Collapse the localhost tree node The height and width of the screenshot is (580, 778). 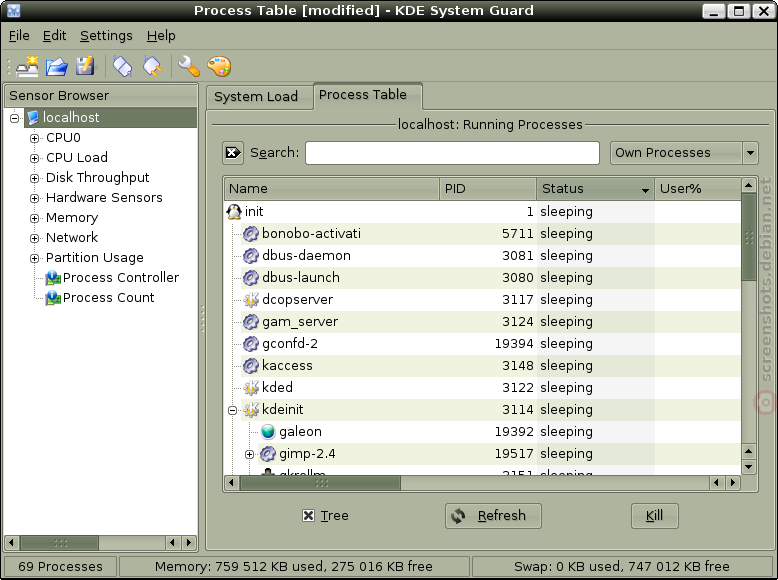click(14, 118)
